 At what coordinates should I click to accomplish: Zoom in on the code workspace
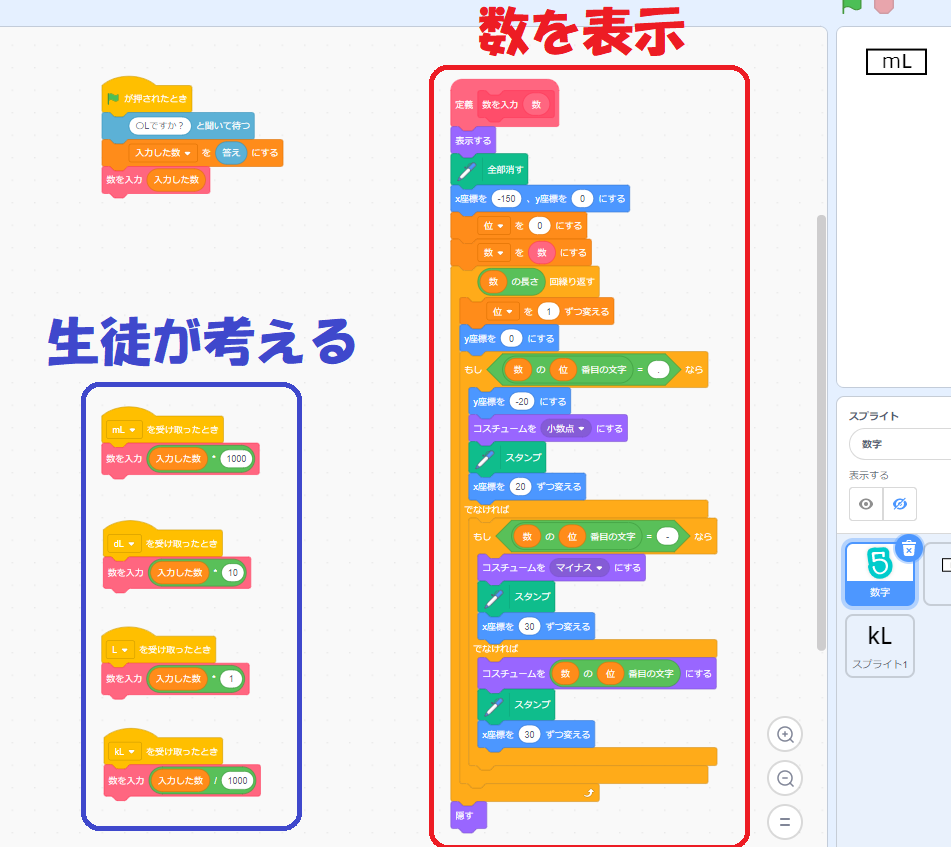[785, 735]
